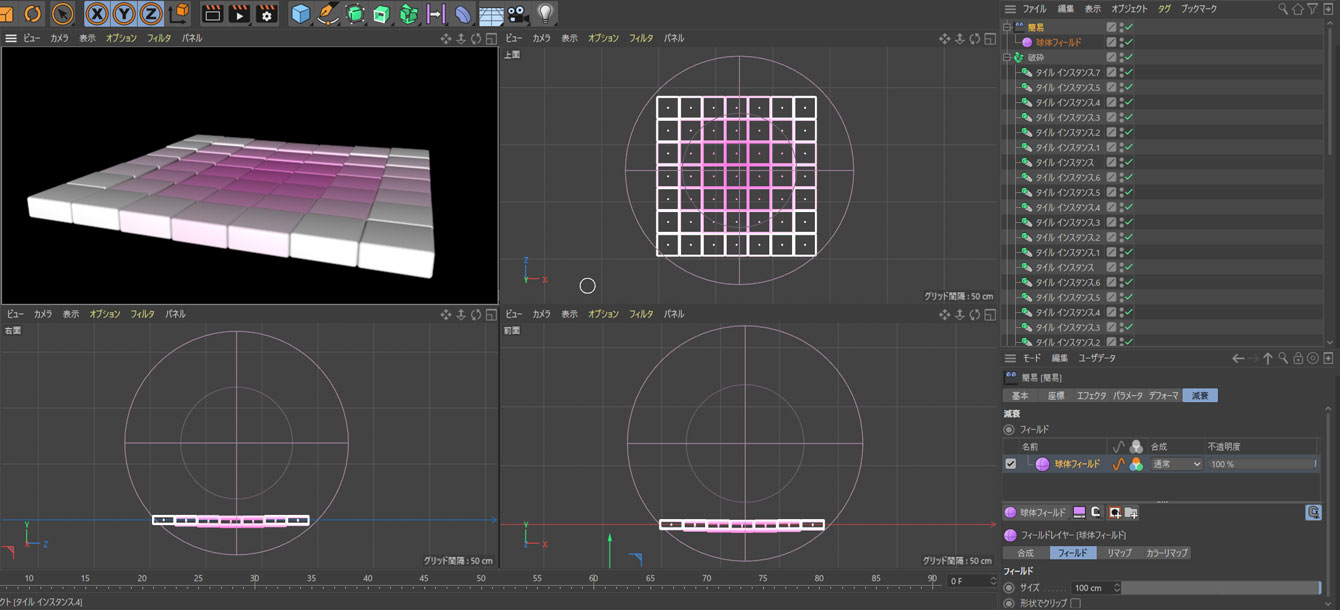The height and width of the screenshot is (610, 1340).
Task: Open the タグ menu in object manager
Action: click(1164, 9)
